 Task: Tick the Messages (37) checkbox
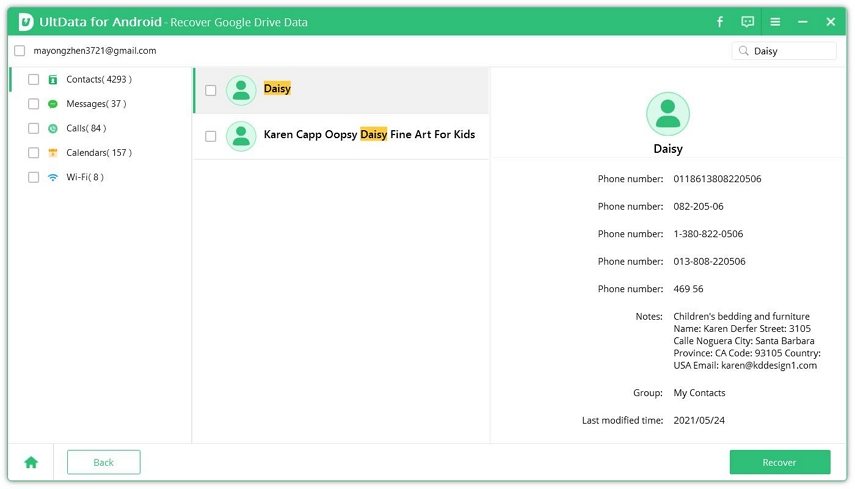pos(34,104)
